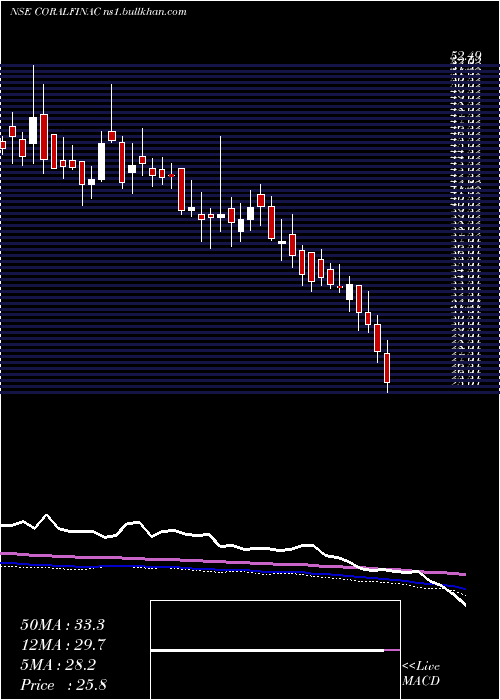Click the MACD histogram panel box
The width and height of the screenshot is (500, 700).
click(275, 650)
